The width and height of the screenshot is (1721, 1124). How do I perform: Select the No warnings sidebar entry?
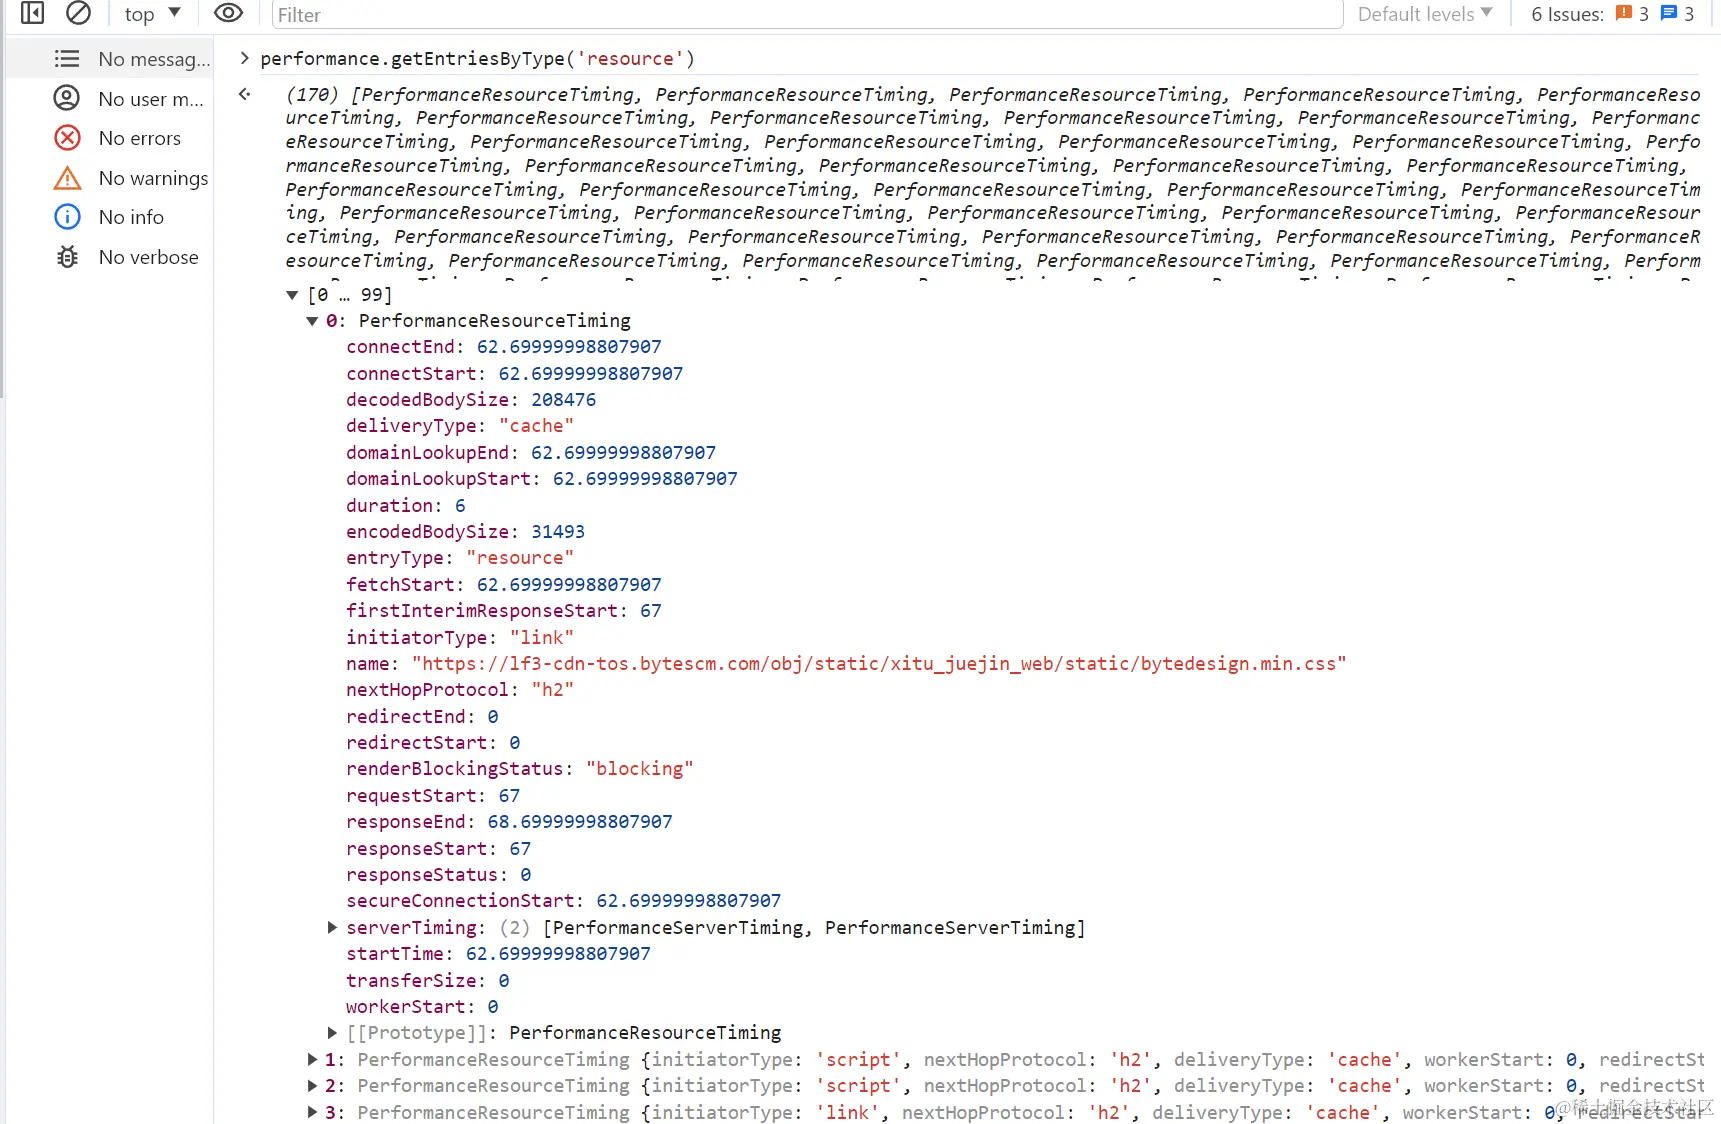[x=153, y=178]
